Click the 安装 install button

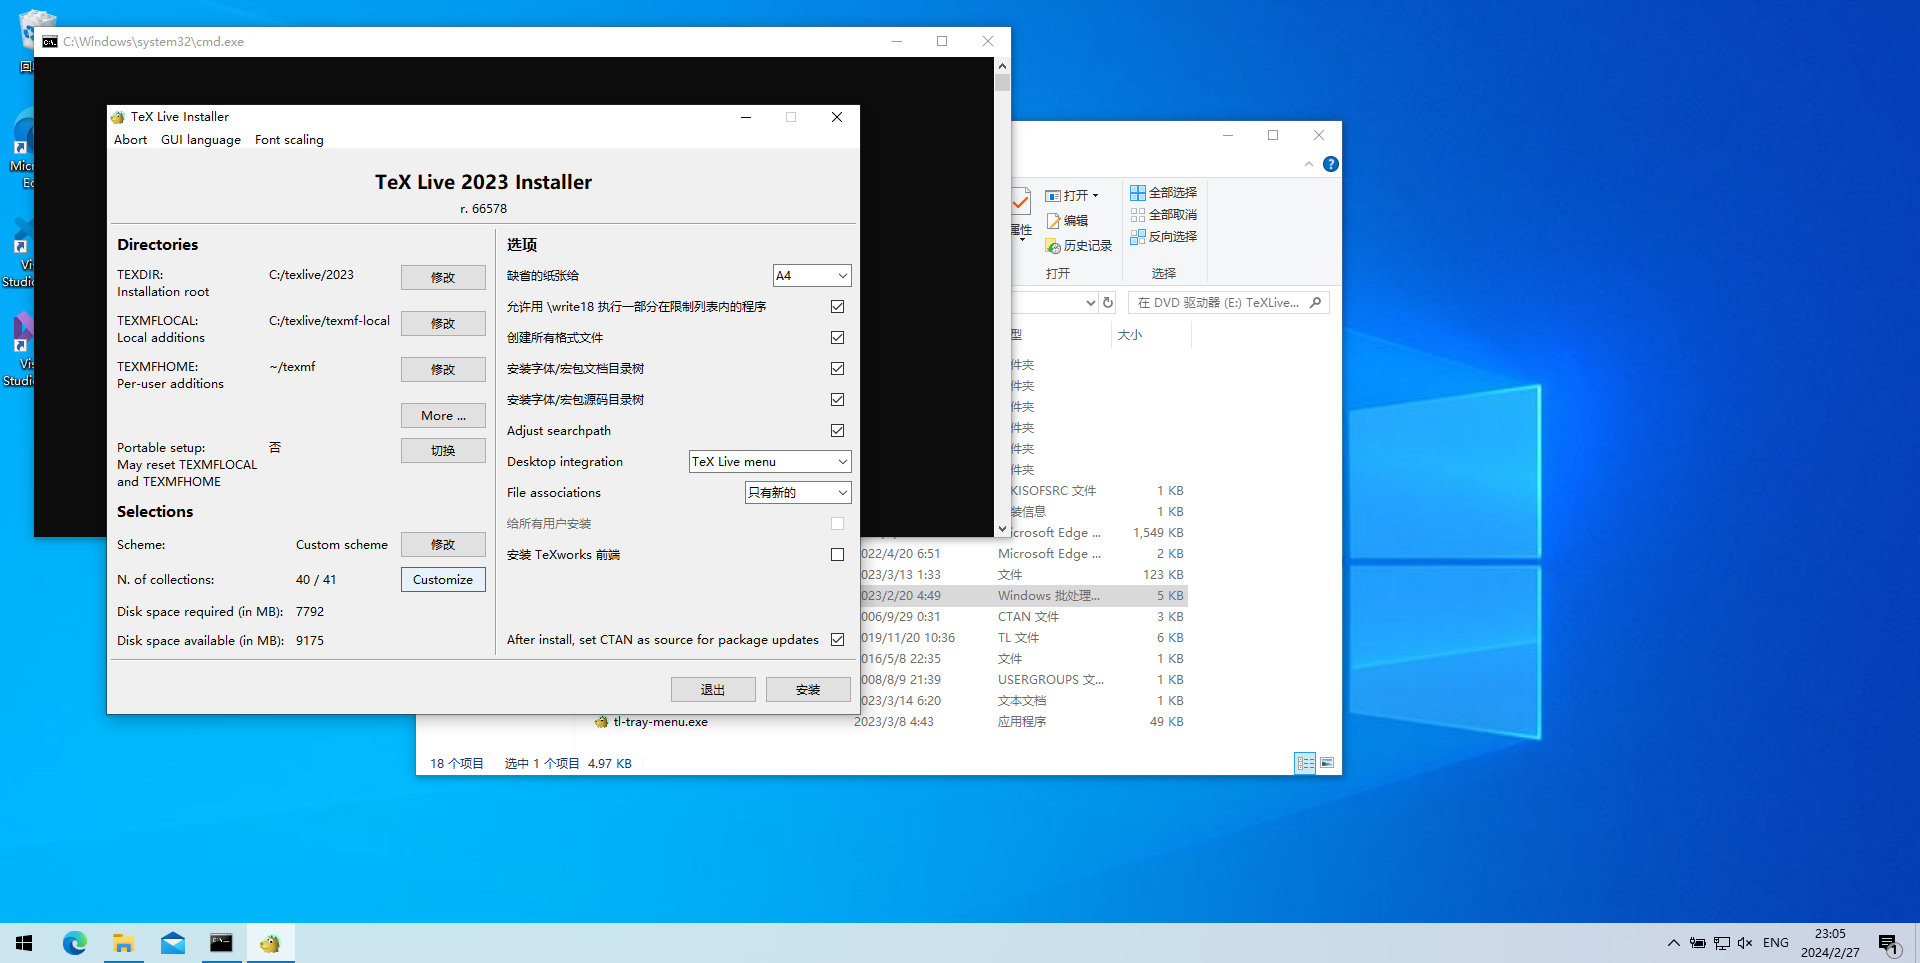[x=808, y=690]
